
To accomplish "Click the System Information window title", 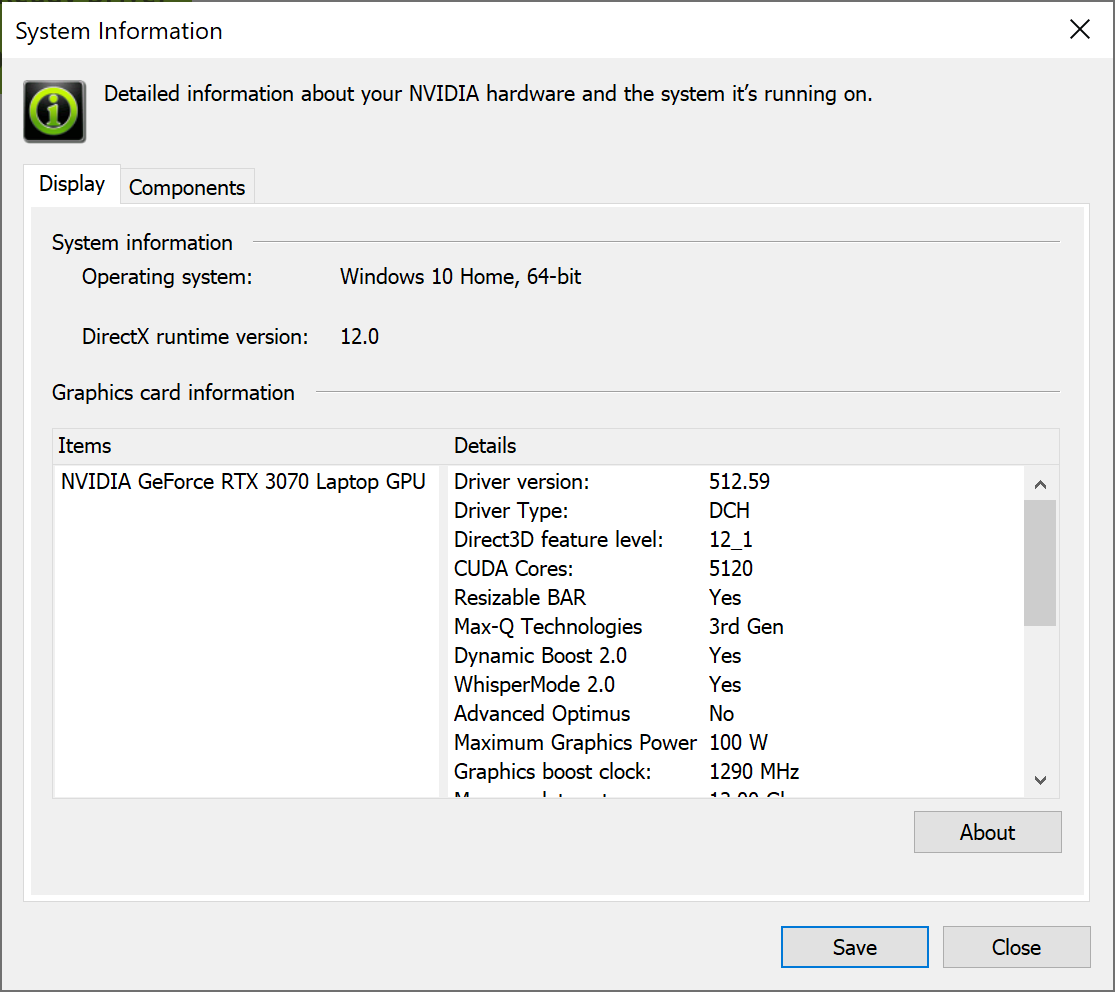I will pyautogui.click(x=119, y=31).
